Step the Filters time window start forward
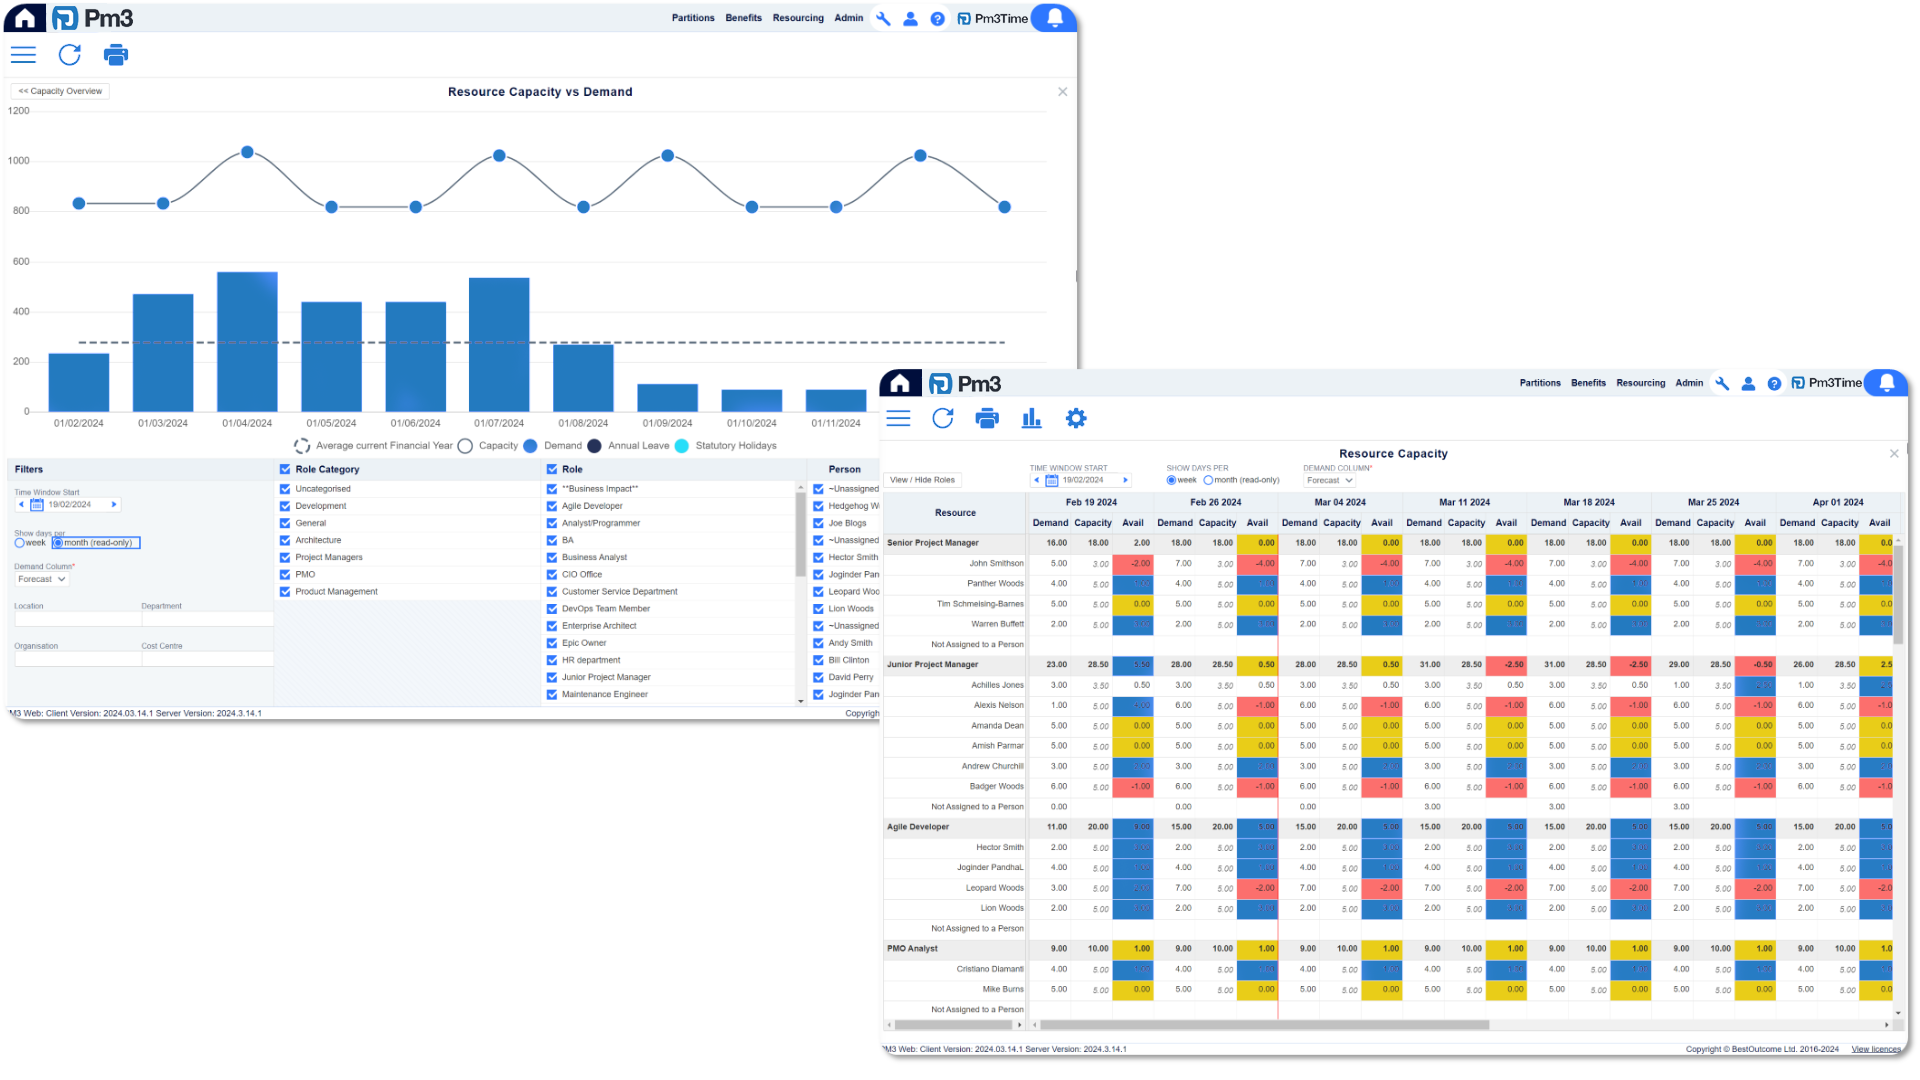The image size is (1920, 1080). coord(114,505)
